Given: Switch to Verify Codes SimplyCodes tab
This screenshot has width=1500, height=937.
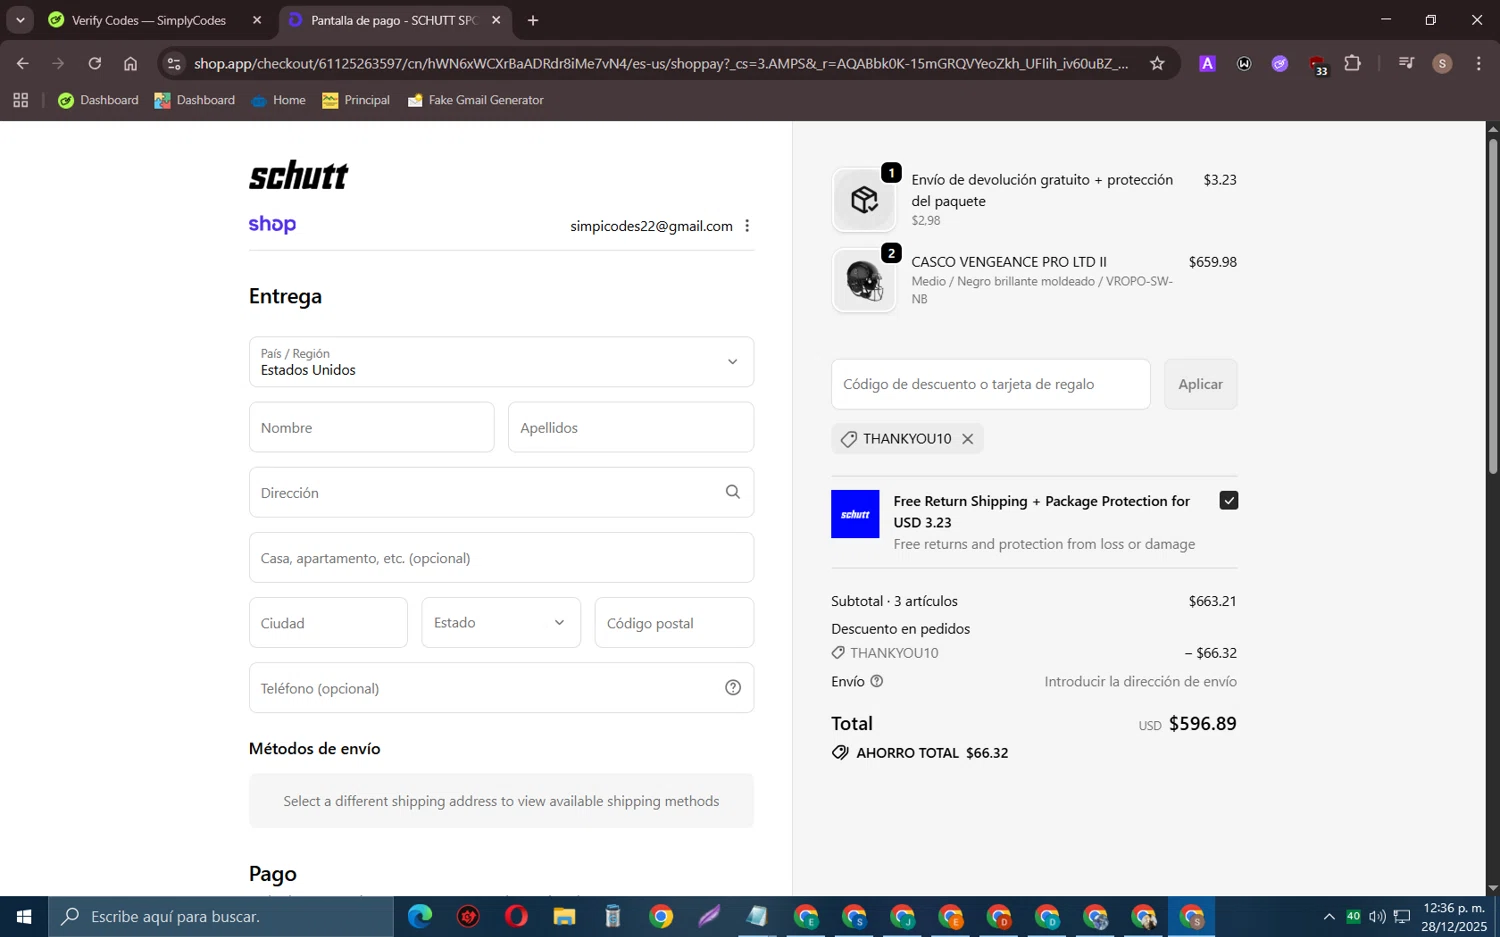Looking at the screenshot, I should click(x=148, y=20).
